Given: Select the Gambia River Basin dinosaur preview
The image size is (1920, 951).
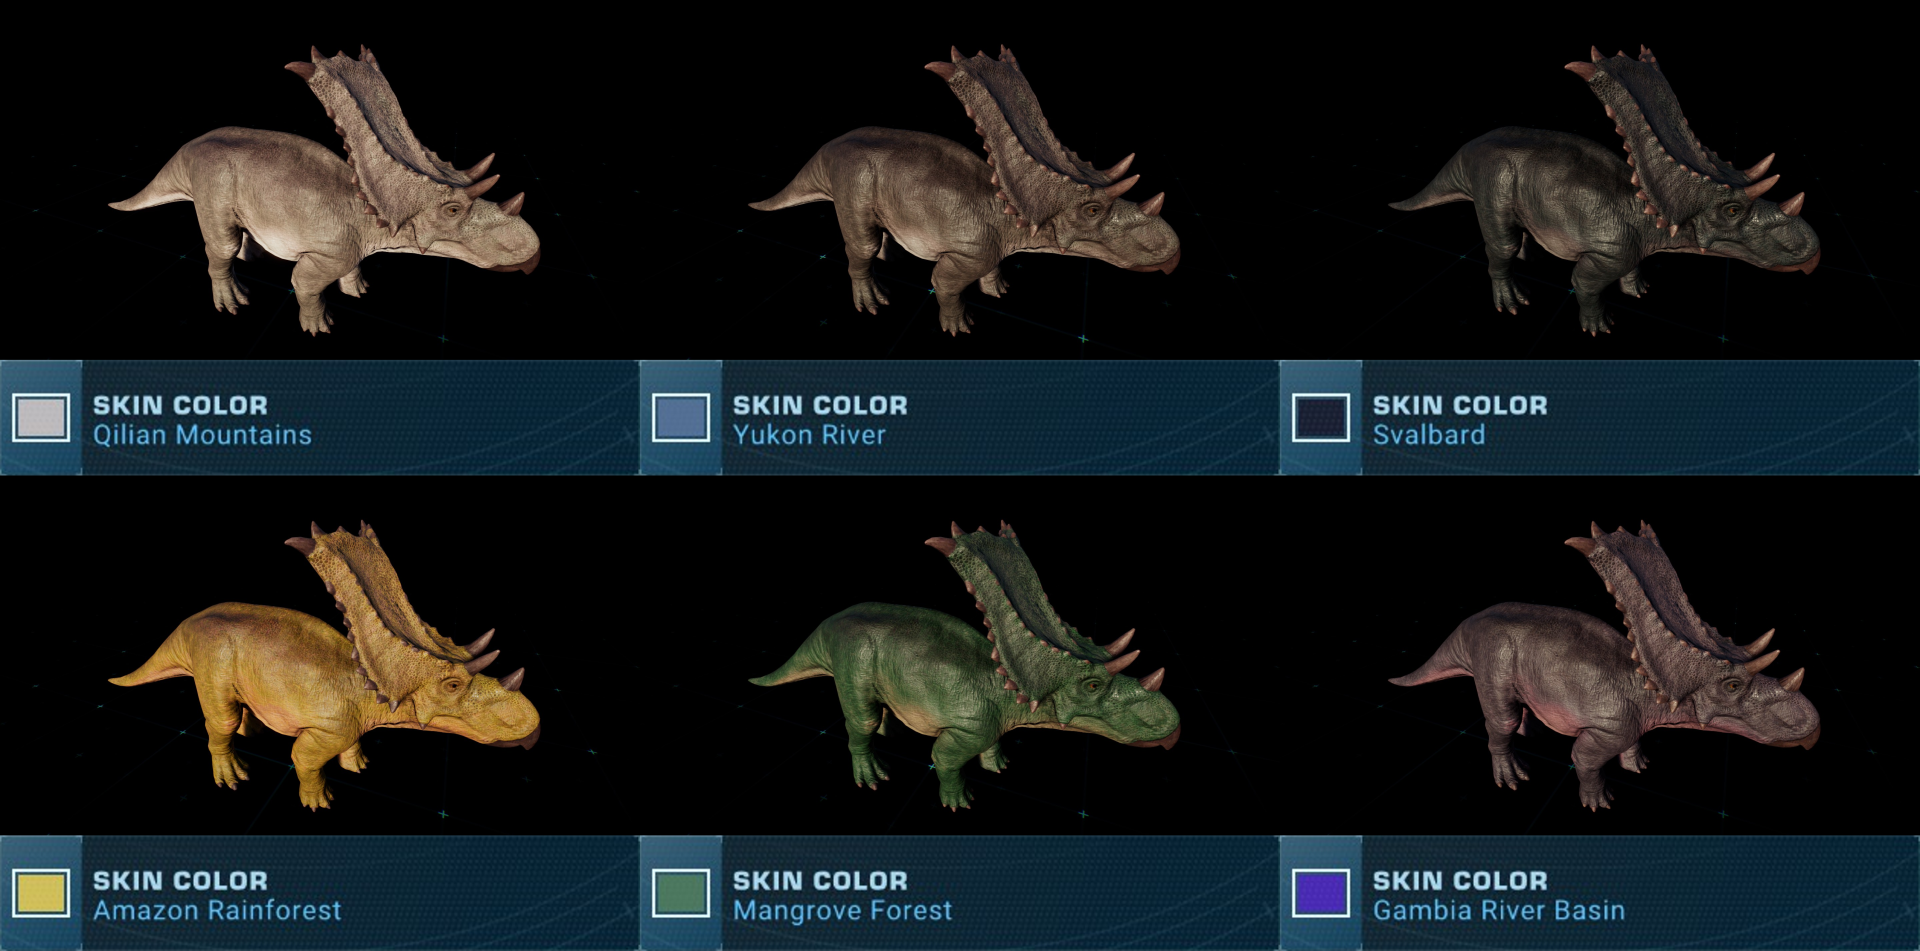Looking at the screenshot, I should [x=1605, y=665].
